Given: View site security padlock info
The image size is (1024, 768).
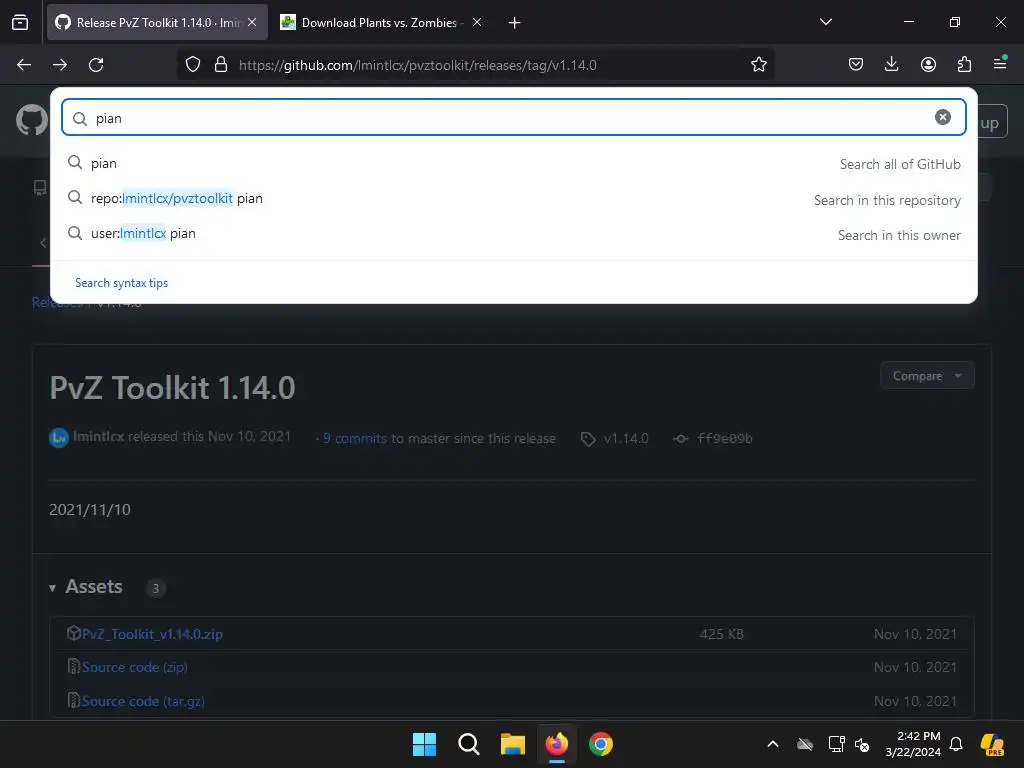Looking at the screenshot, I should pos(221,65).
